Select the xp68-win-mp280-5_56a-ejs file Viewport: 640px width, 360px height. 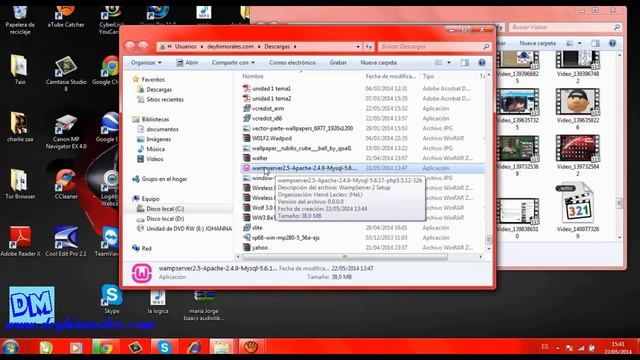tap(286, 238)
